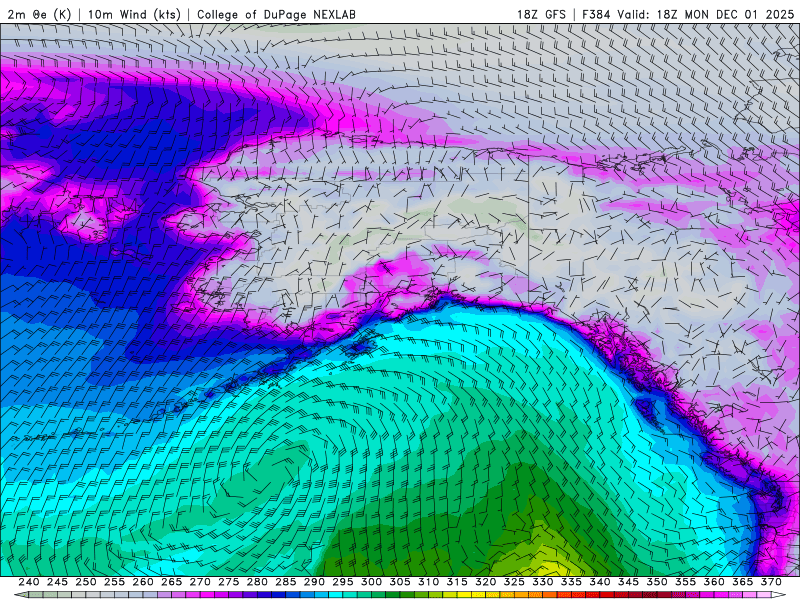Click the 260 value on the legend scale

pyautogui.click(x=143, y=582)
